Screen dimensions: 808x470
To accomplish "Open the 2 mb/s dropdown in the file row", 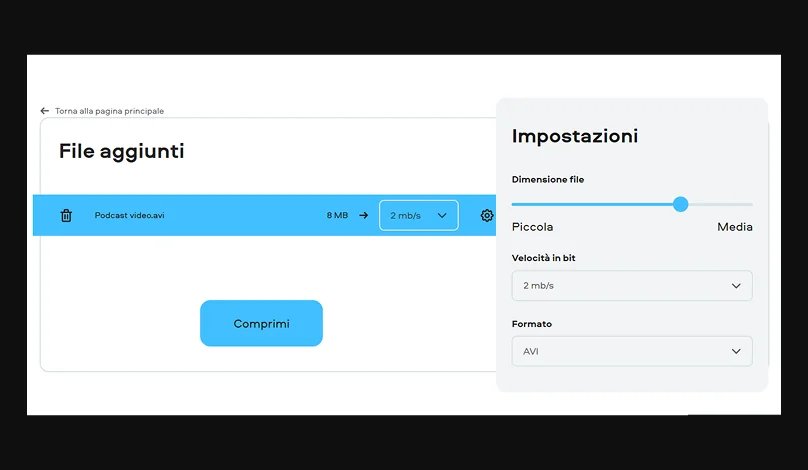I will pos(418,215).
